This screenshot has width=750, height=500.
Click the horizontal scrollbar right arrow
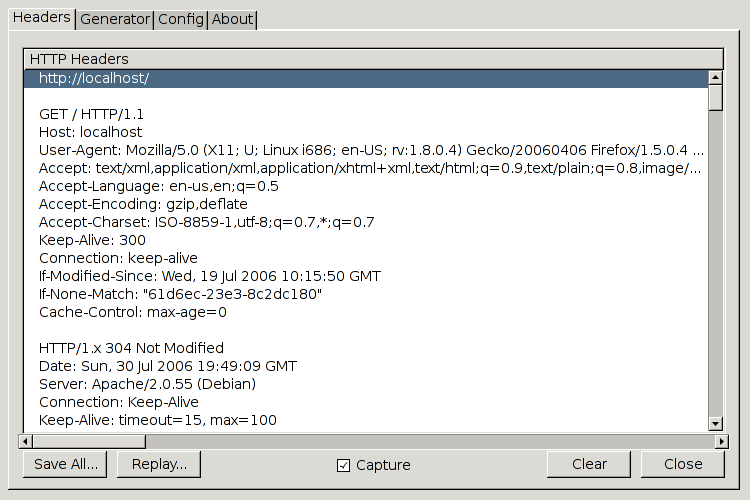(720, 441)
